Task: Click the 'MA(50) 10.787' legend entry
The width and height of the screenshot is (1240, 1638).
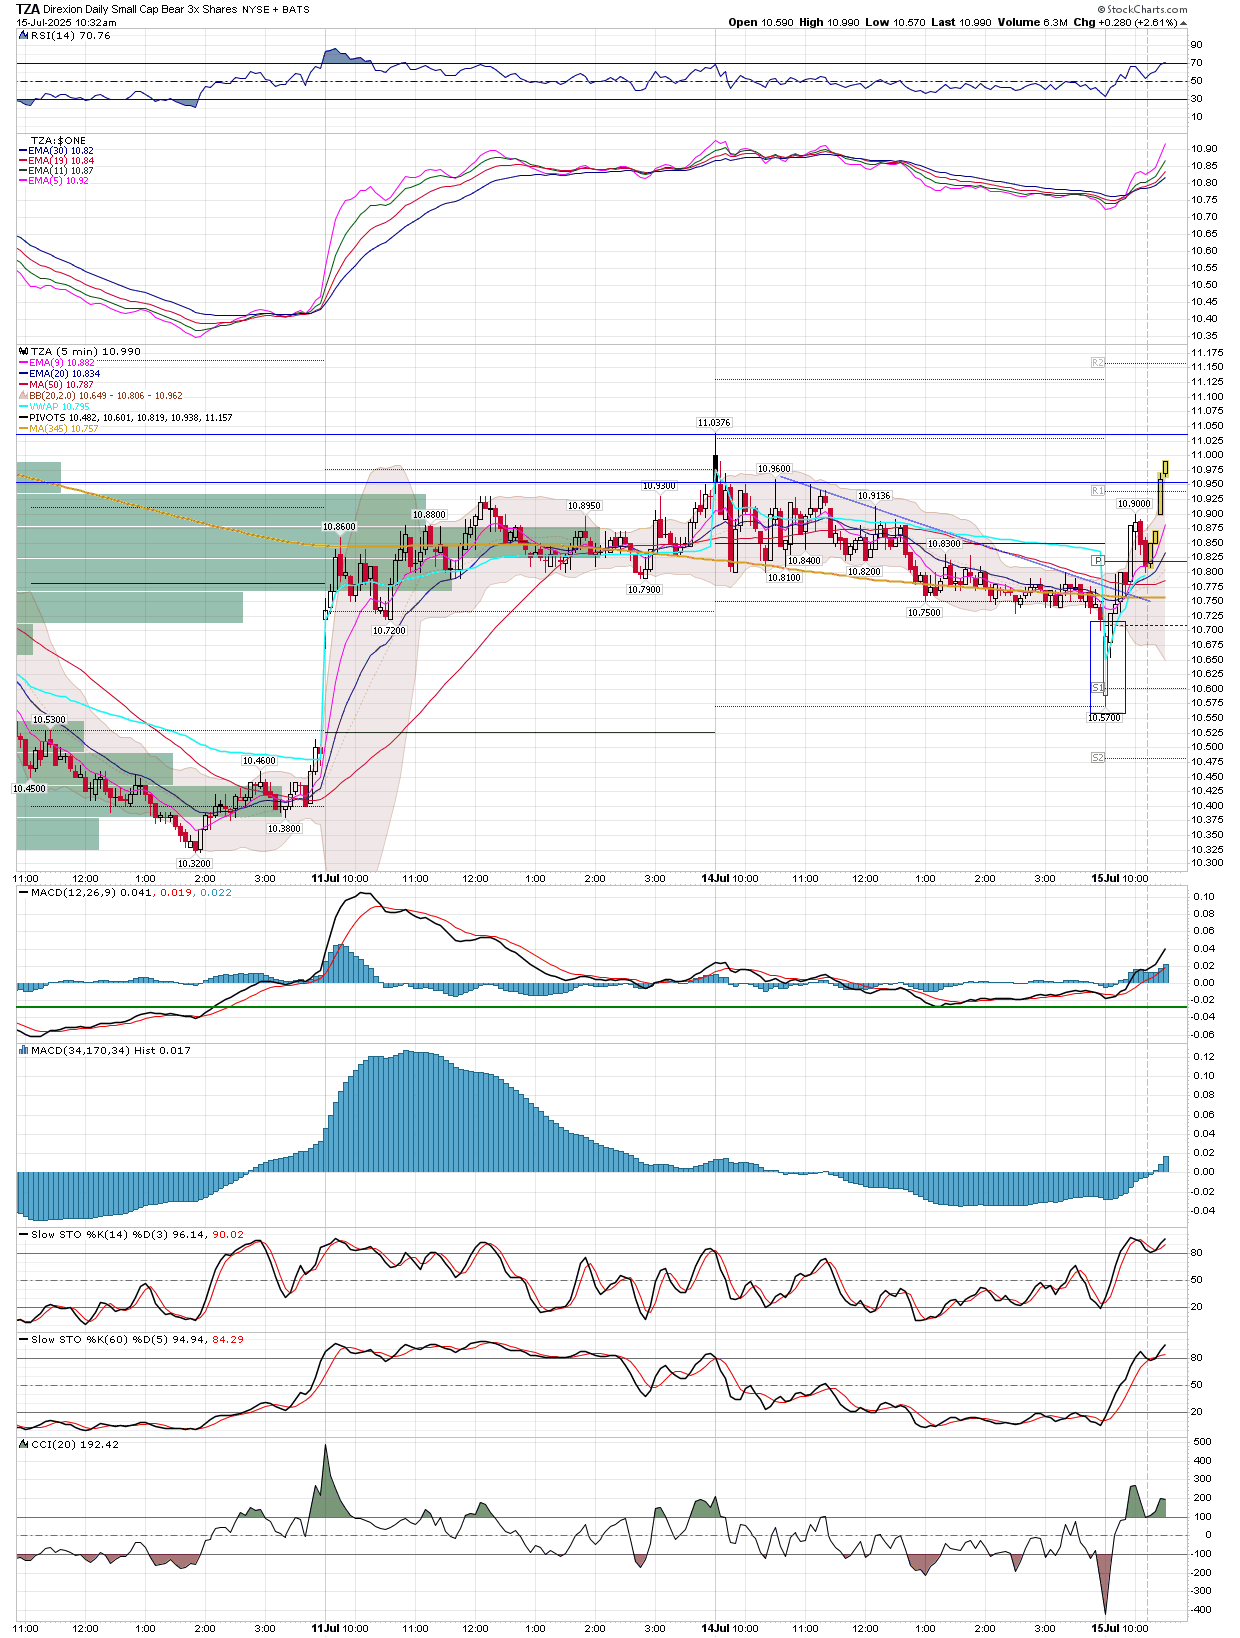Action: click(61, 385)
